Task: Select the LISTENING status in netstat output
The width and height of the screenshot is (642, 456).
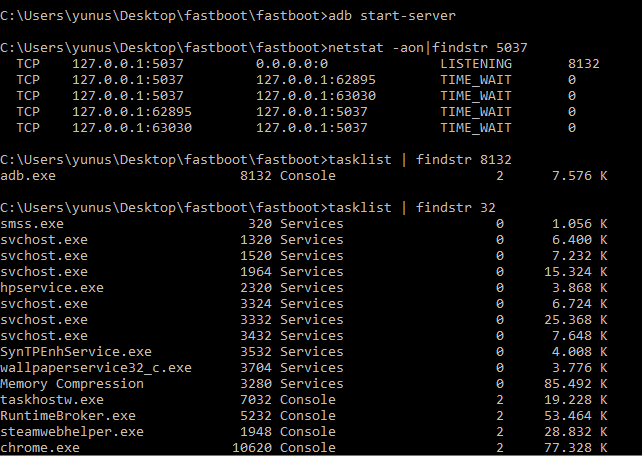Action: [x=476, y=64]
